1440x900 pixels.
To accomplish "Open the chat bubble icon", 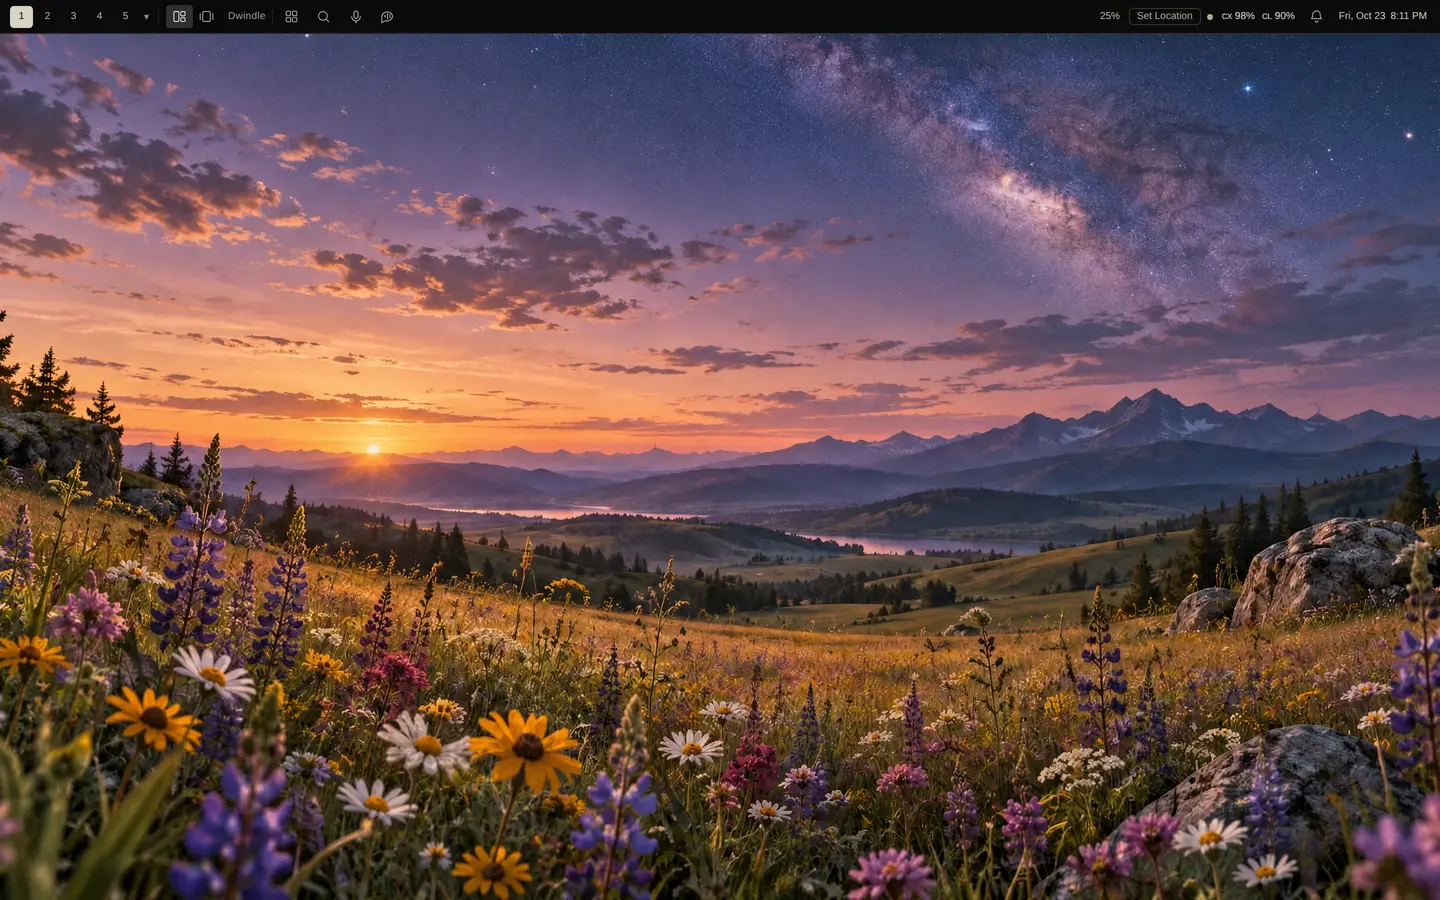I will [387, 16].
